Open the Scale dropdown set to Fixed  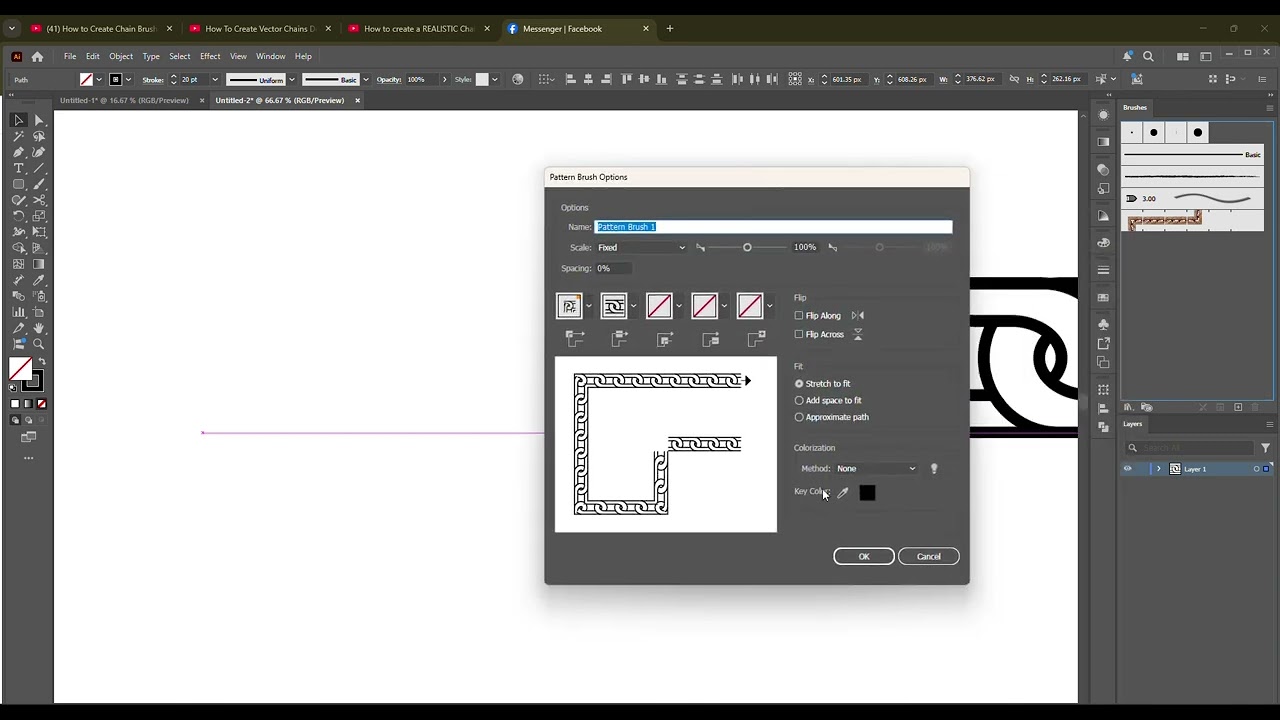[641, 248]
